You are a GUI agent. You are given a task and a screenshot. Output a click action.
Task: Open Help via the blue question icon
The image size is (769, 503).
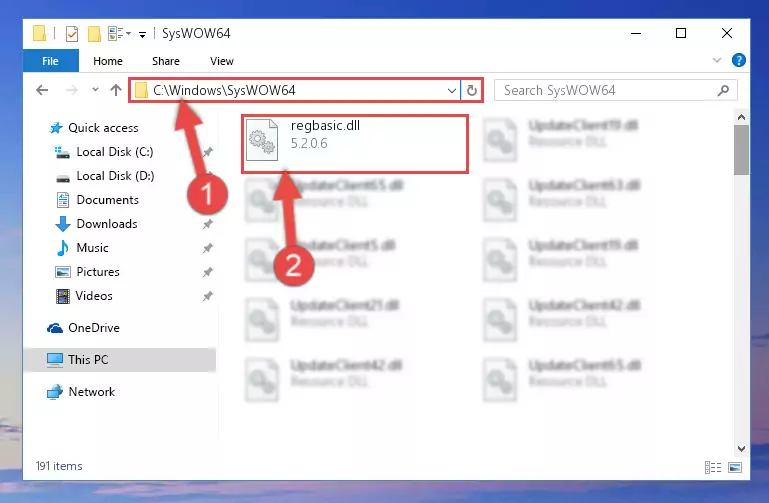coord(738,60)
